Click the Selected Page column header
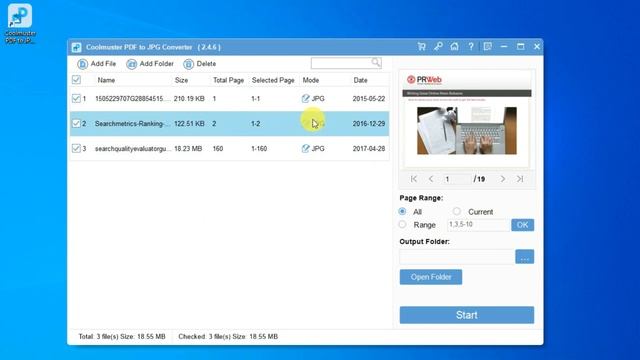This screenshot has height=360, width=640. coord(273,80)
